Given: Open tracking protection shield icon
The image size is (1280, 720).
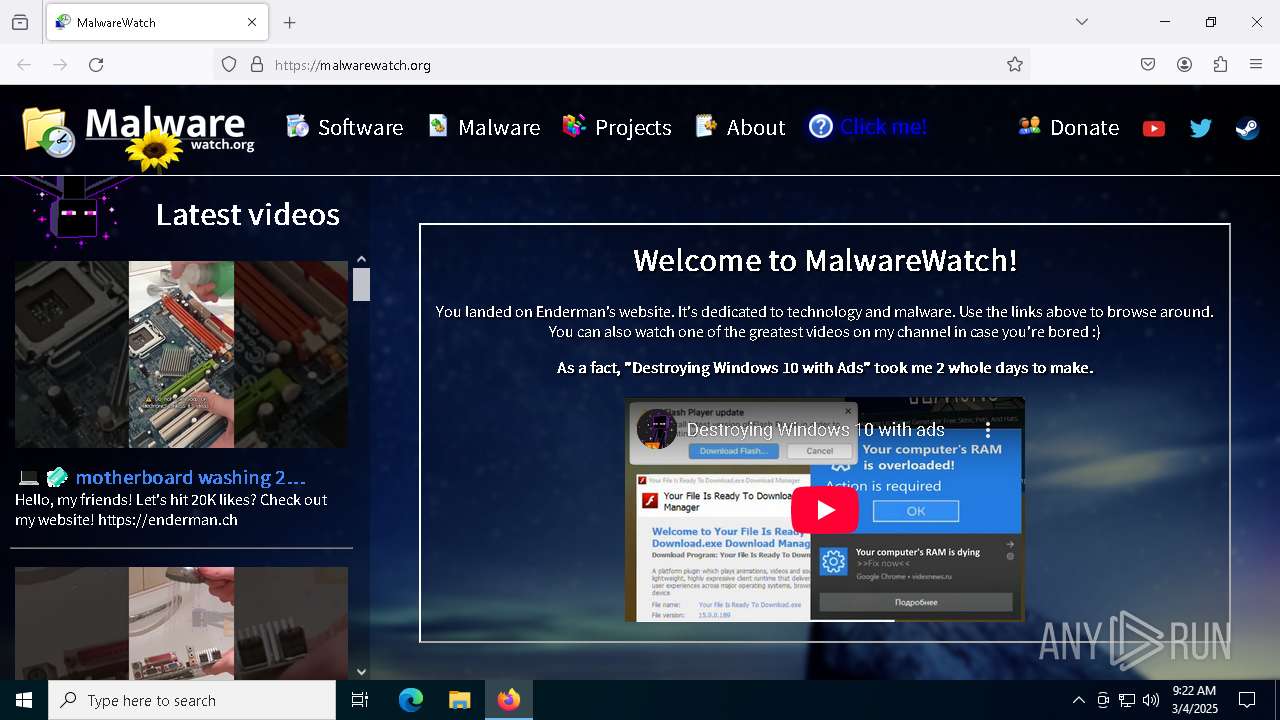Looking at the screenshot, I should click(x=229, y=65).
